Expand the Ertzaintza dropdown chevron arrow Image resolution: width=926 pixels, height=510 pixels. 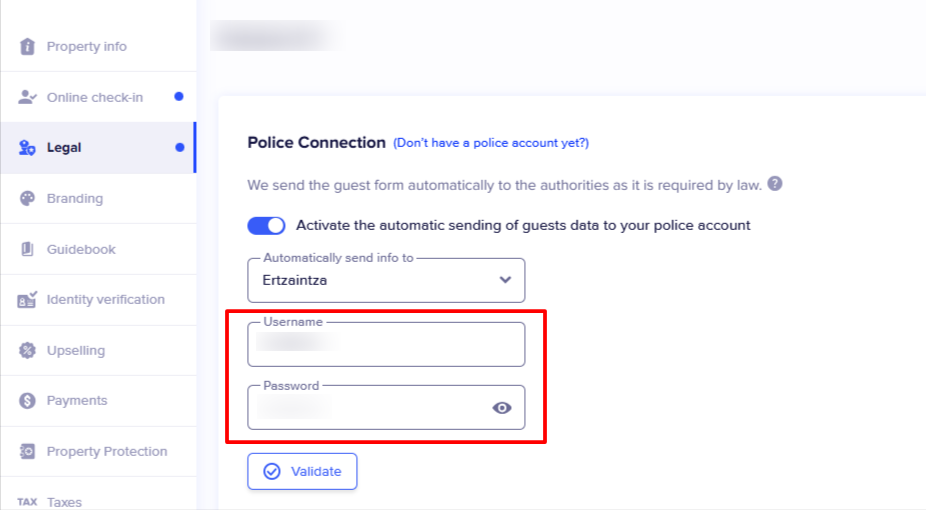click(x=505, y=280)
